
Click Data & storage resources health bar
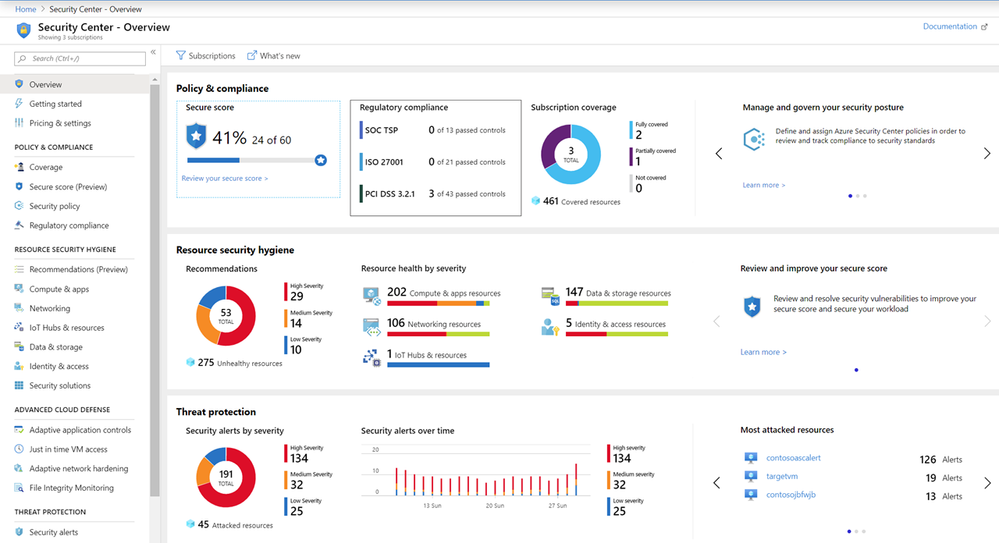[x=617, y=304]
